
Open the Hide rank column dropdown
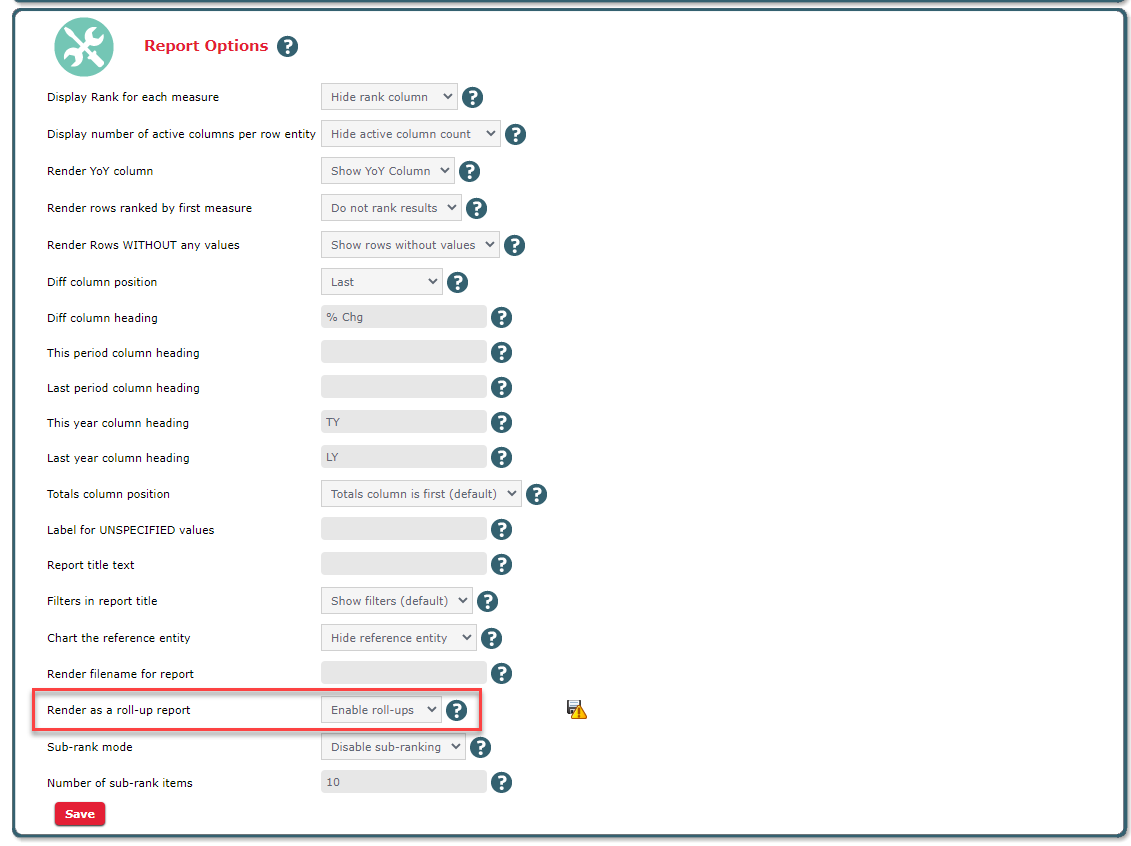point(389,97)
